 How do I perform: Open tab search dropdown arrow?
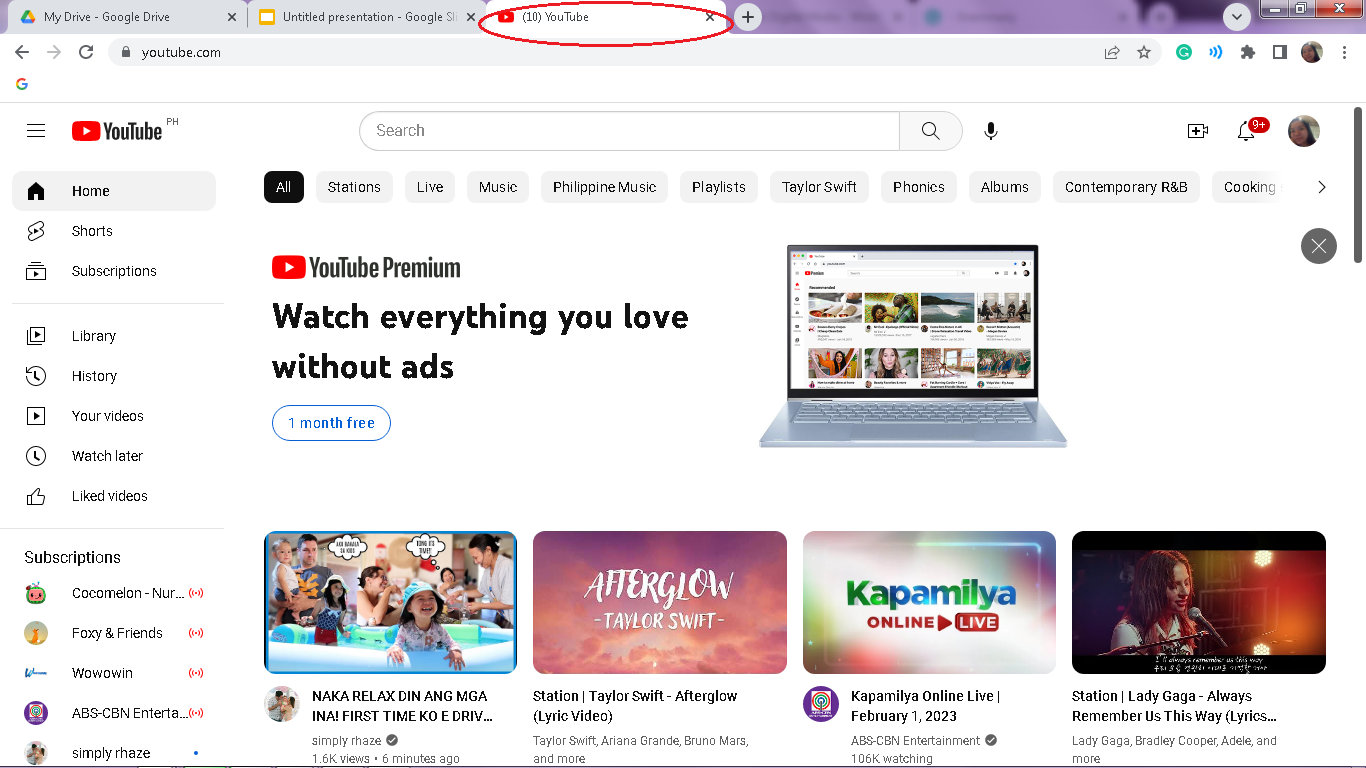click(x=1237, y=17)
